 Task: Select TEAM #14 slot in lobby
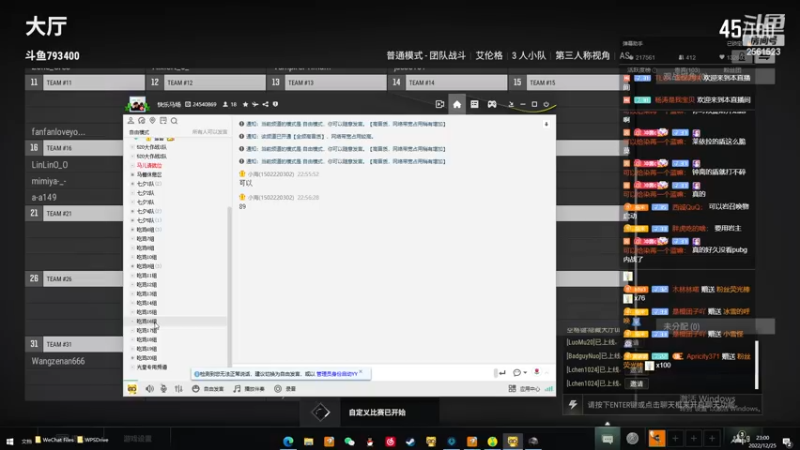pos(447,83)
